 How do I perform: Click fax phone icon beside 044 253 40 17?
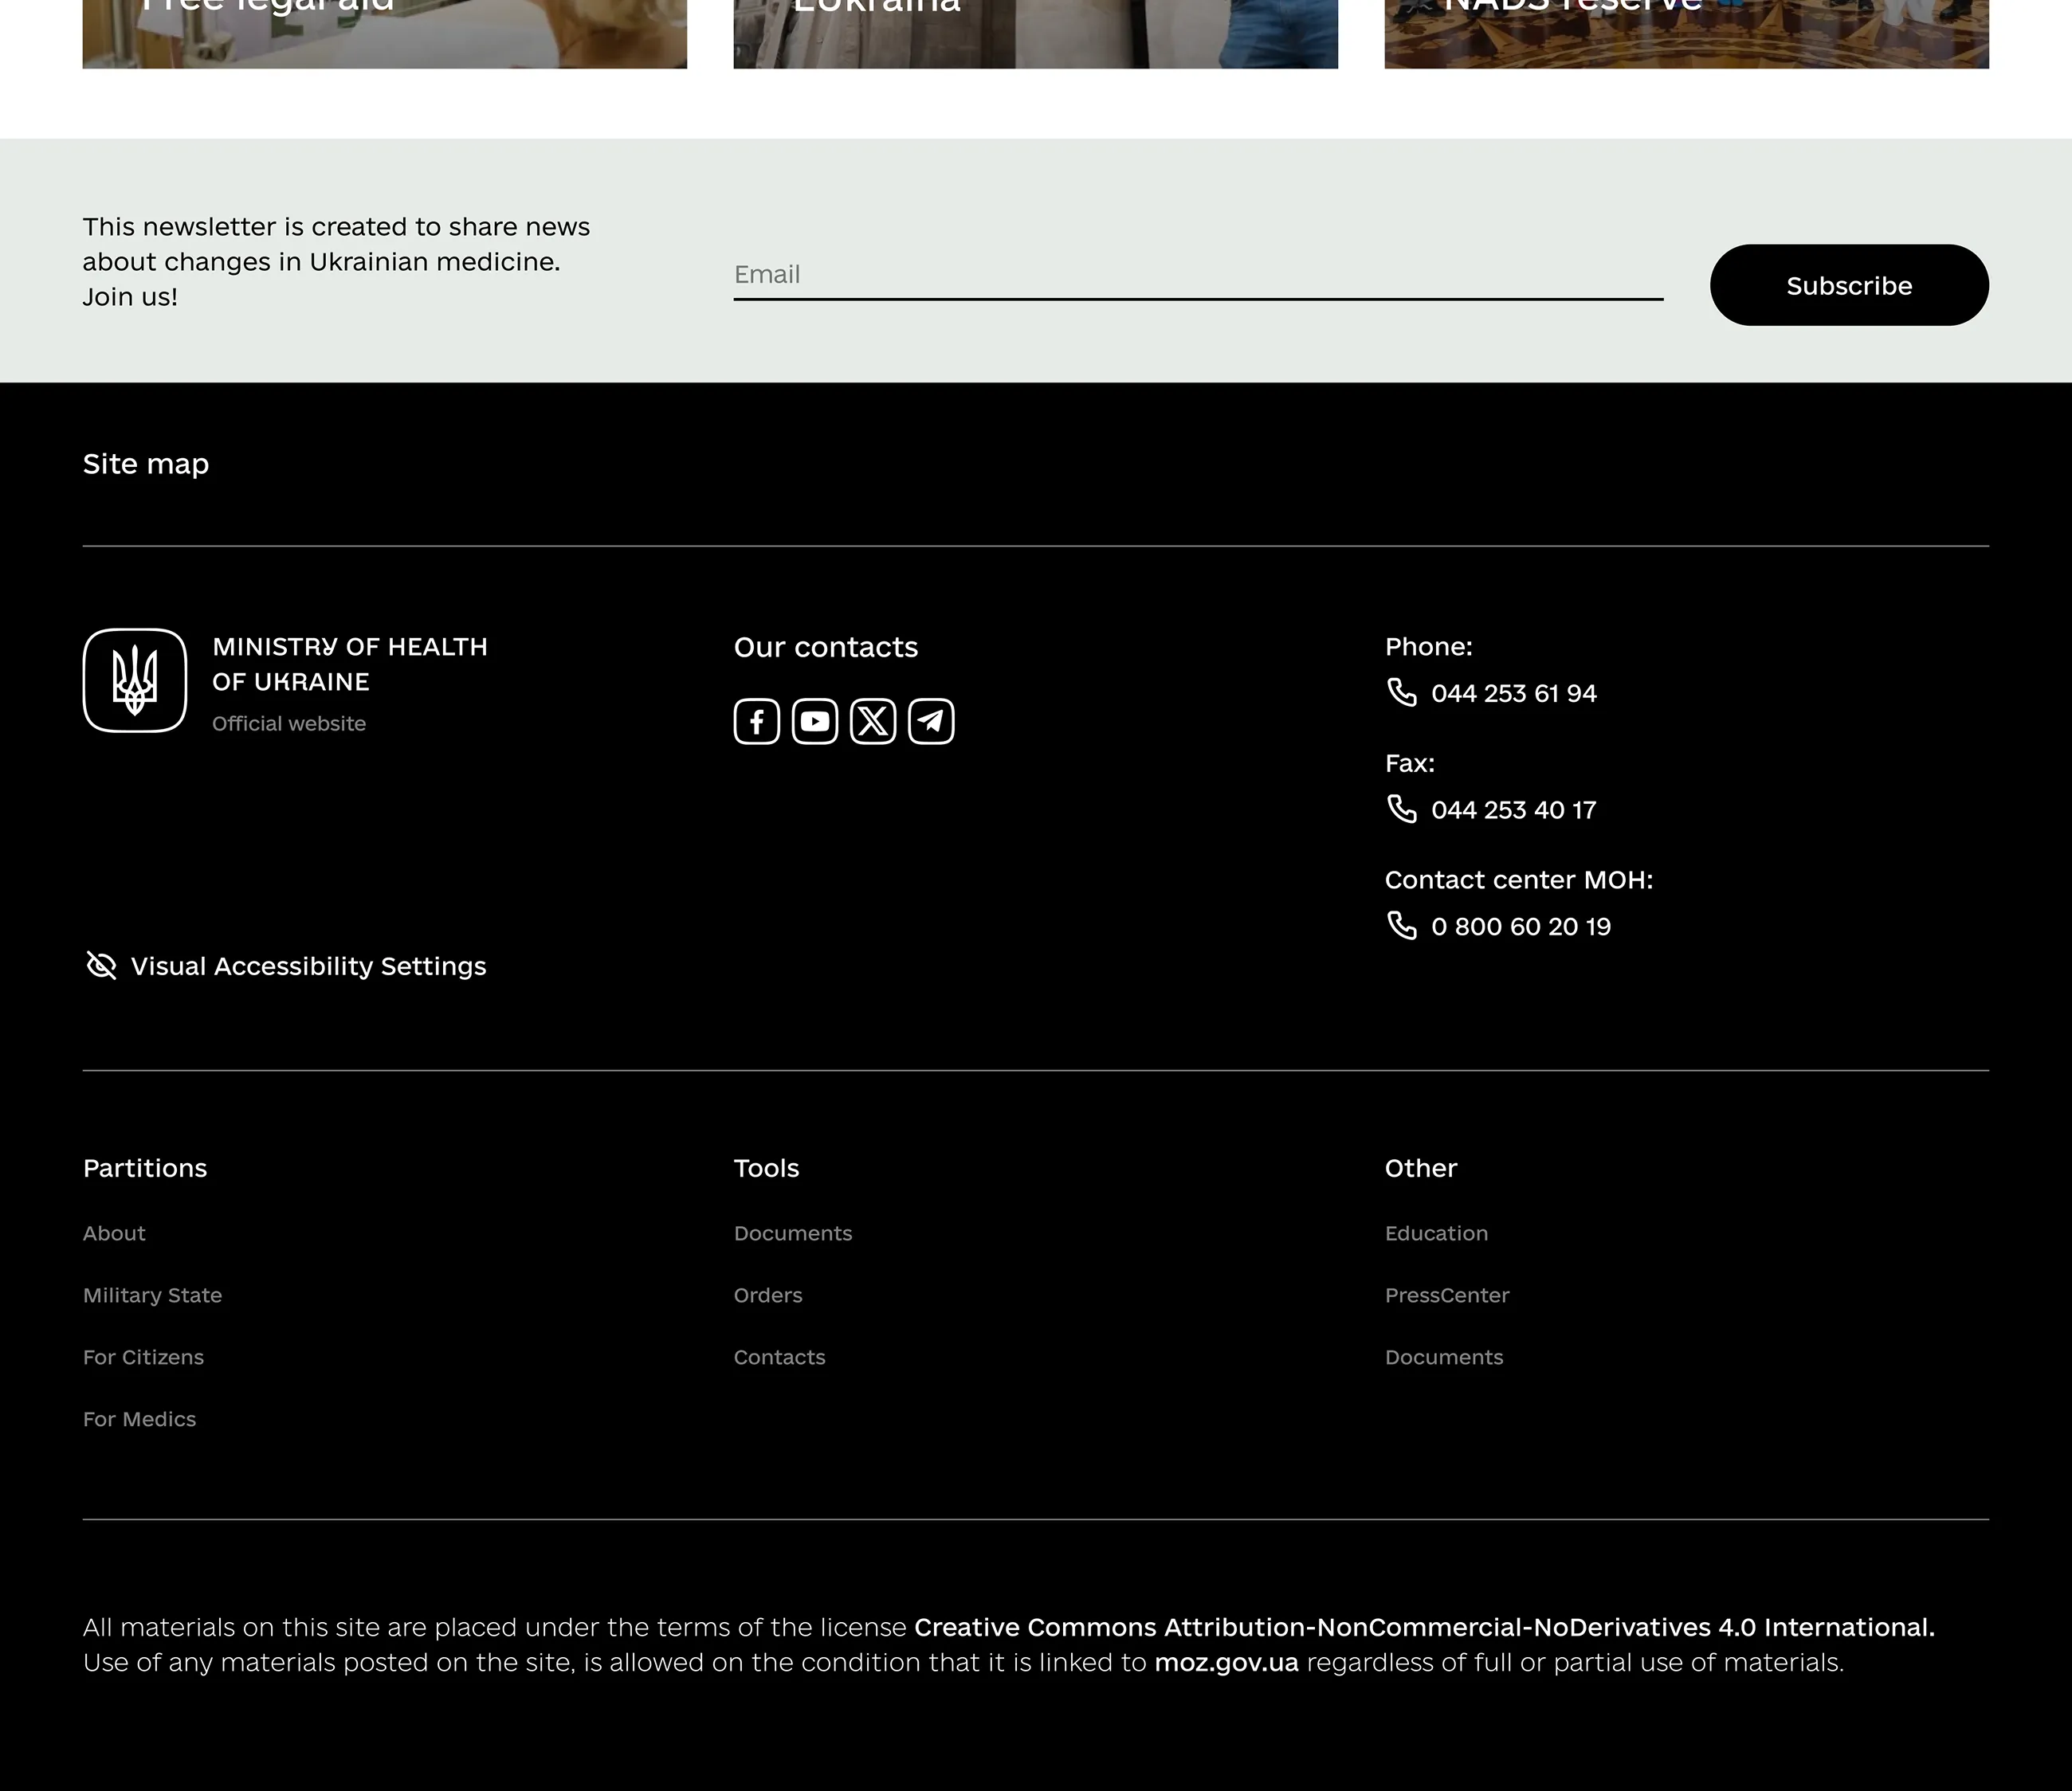tap(1402, 808)
